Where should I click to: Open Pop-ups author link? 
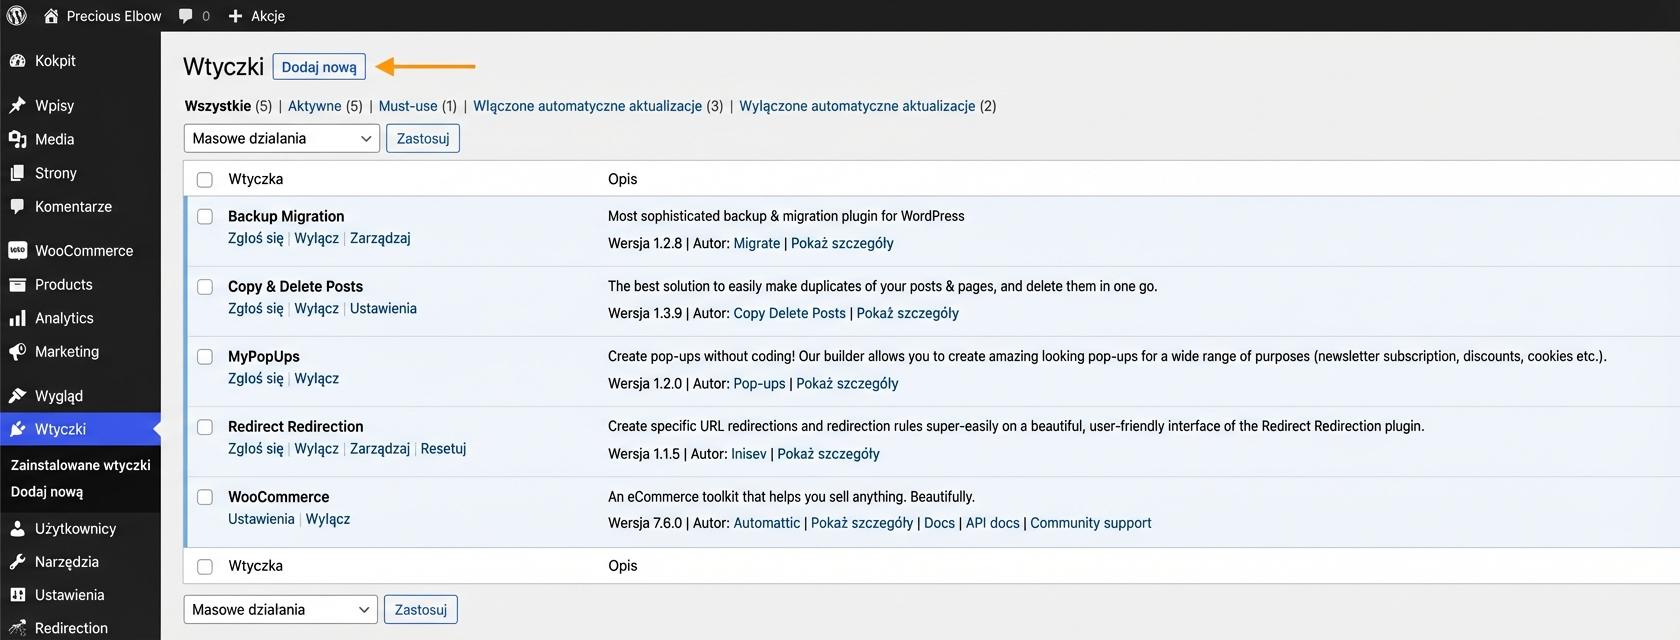coord(759,383)
